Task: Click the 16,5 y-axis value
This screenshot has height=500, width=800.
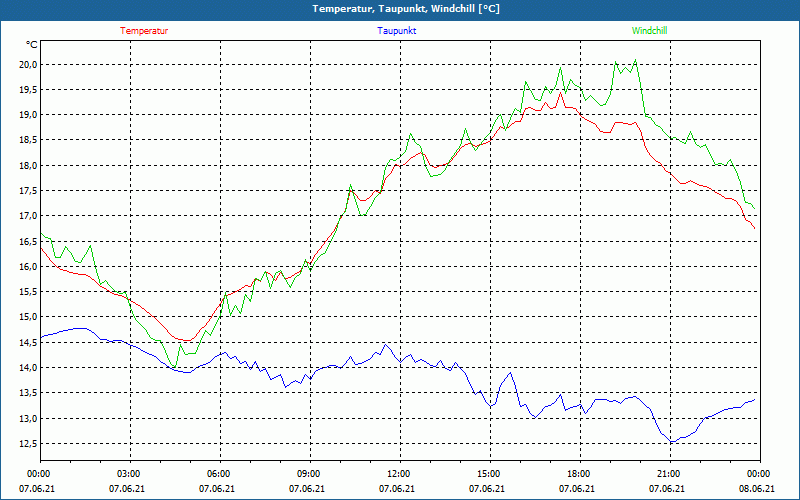Action: coord(29,241)
